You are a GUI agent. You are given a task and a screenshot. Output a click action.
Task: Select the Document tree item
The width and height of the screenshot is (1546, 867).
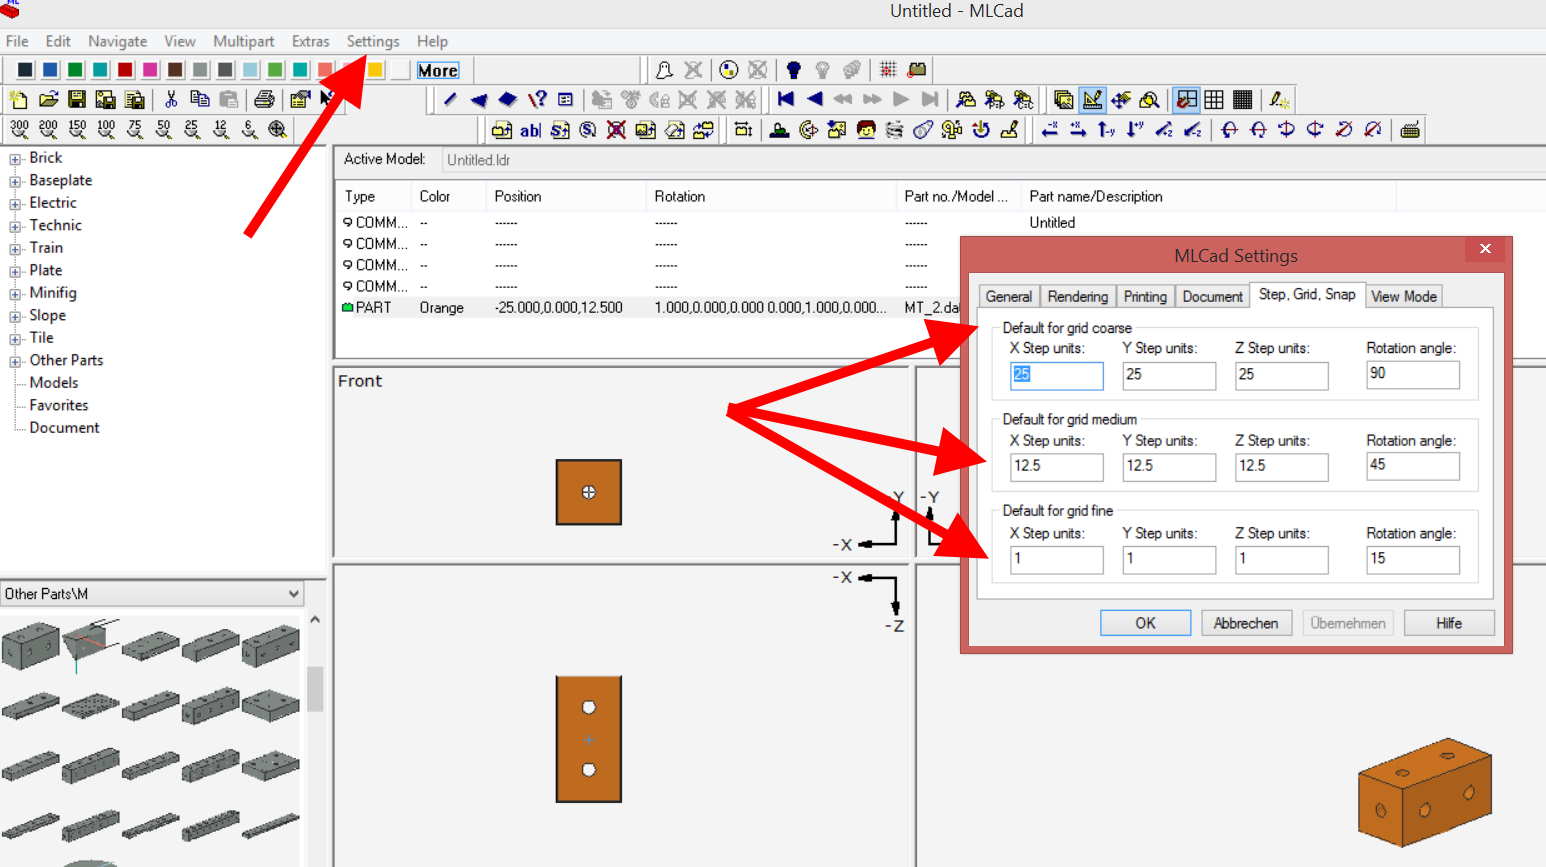pyautogui.click(x=64, y=428)
